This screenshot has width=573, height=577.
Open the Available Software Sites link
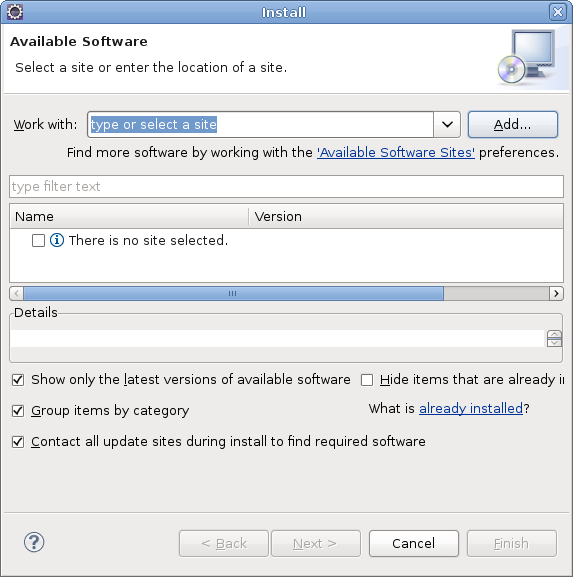coord(396,152)
